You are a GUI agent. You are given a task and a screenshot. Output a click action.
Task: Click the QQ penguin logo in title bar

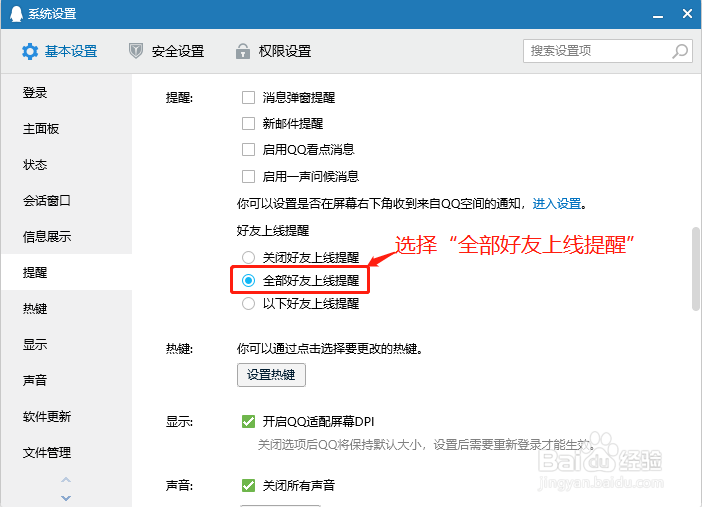tap(16, 14)
